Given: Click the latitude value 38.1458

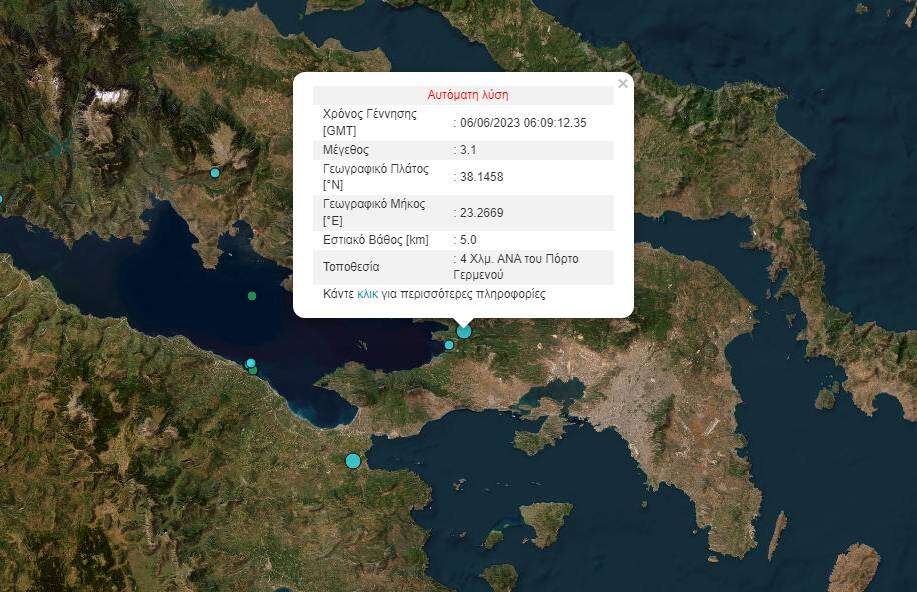Looking at the screenshot, I should click(x=481, y=177).
